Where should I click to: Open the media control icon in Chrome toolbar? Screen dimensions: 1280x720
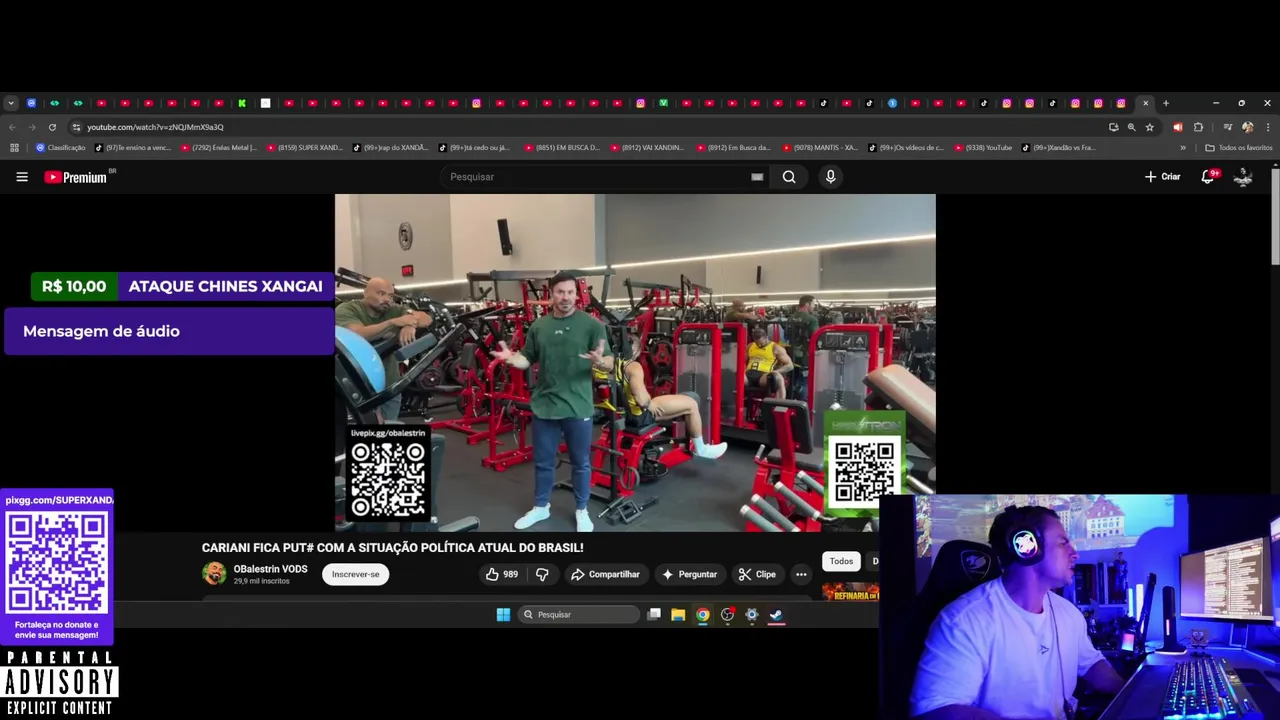1227,127
